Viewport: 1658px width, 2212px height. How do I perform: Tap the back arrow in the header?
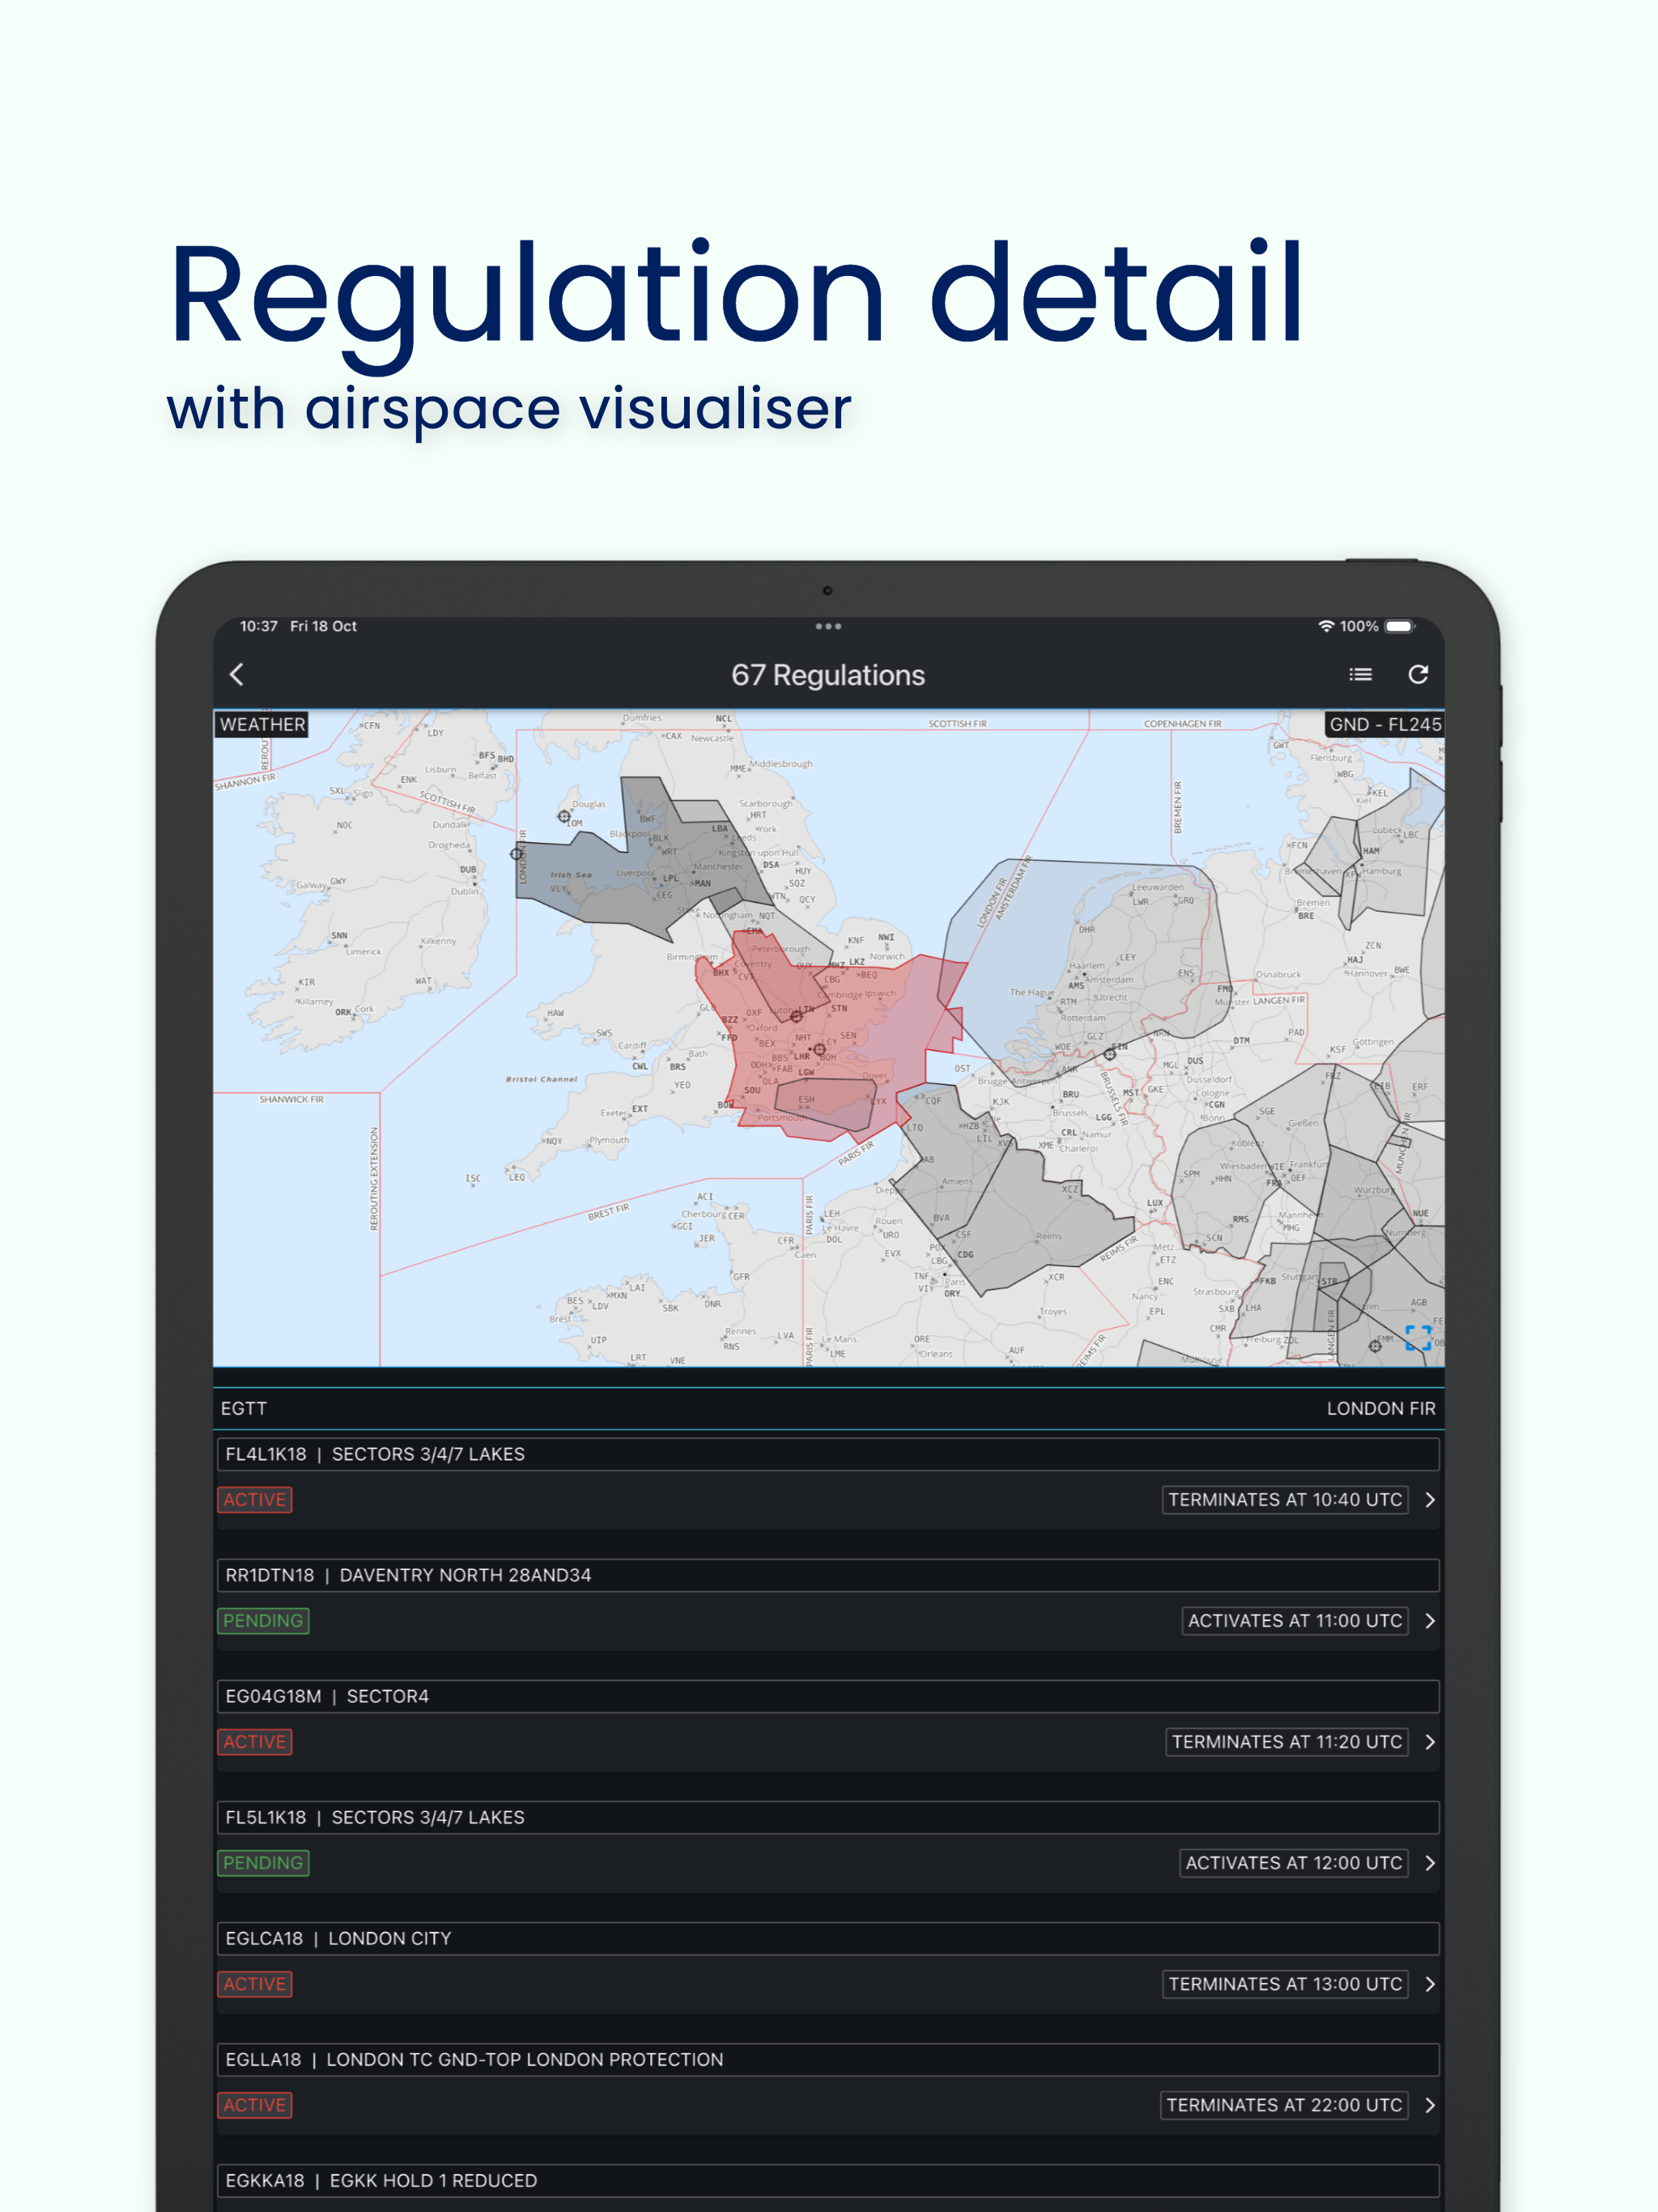237,675
